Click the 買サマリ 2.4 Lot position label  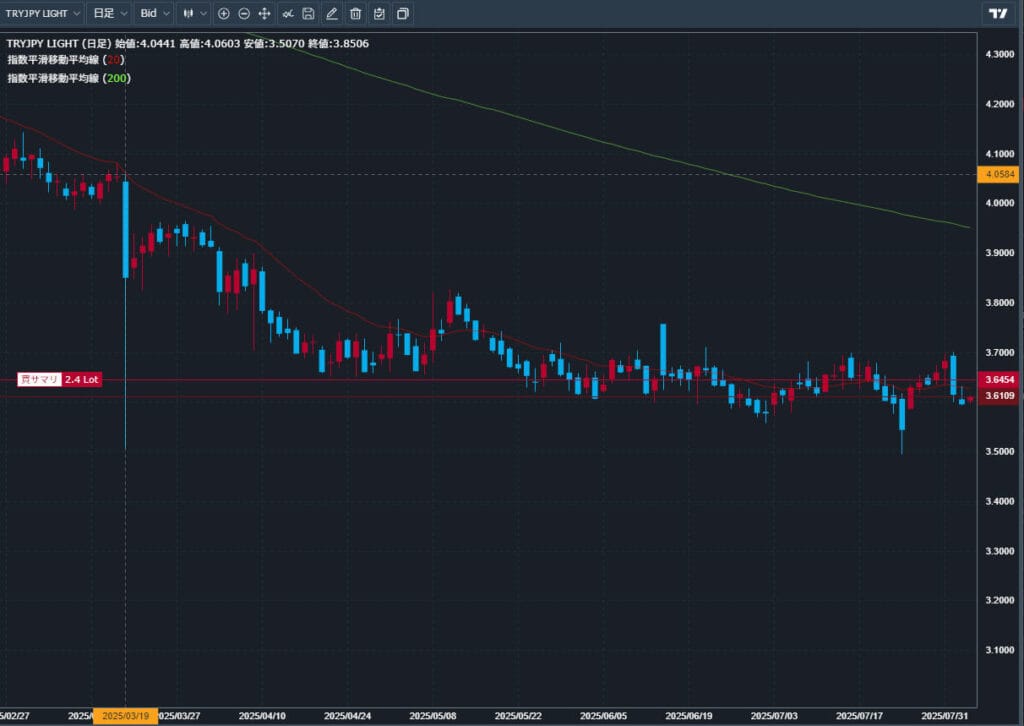pyautogui.click(x=59, y=380)
